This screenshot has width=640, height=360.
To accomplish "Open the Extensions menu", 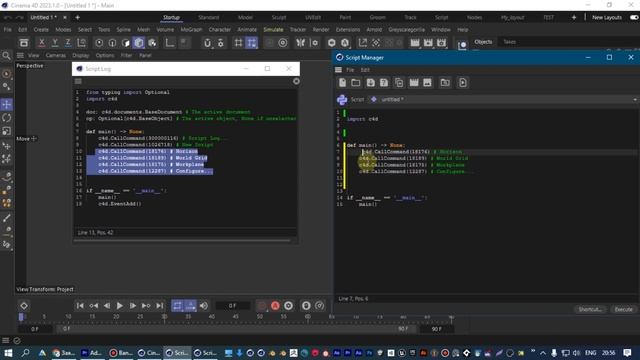I will 348,29.
